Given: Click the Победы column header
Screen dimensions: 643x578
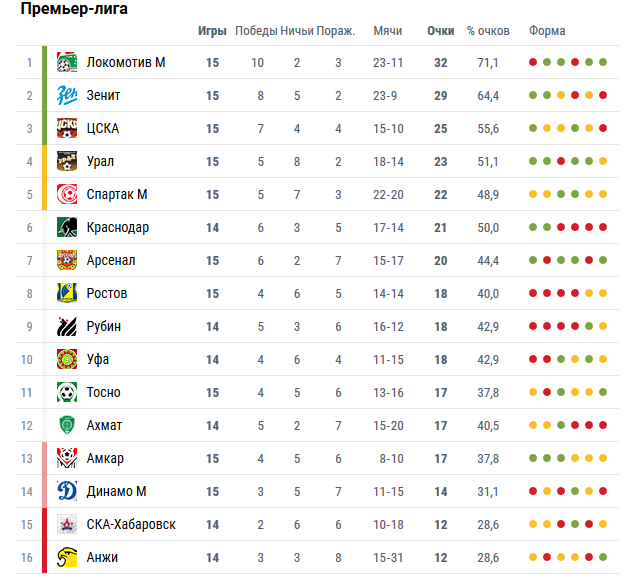Looking at the screenshot, I should click(x=256, y=31).
